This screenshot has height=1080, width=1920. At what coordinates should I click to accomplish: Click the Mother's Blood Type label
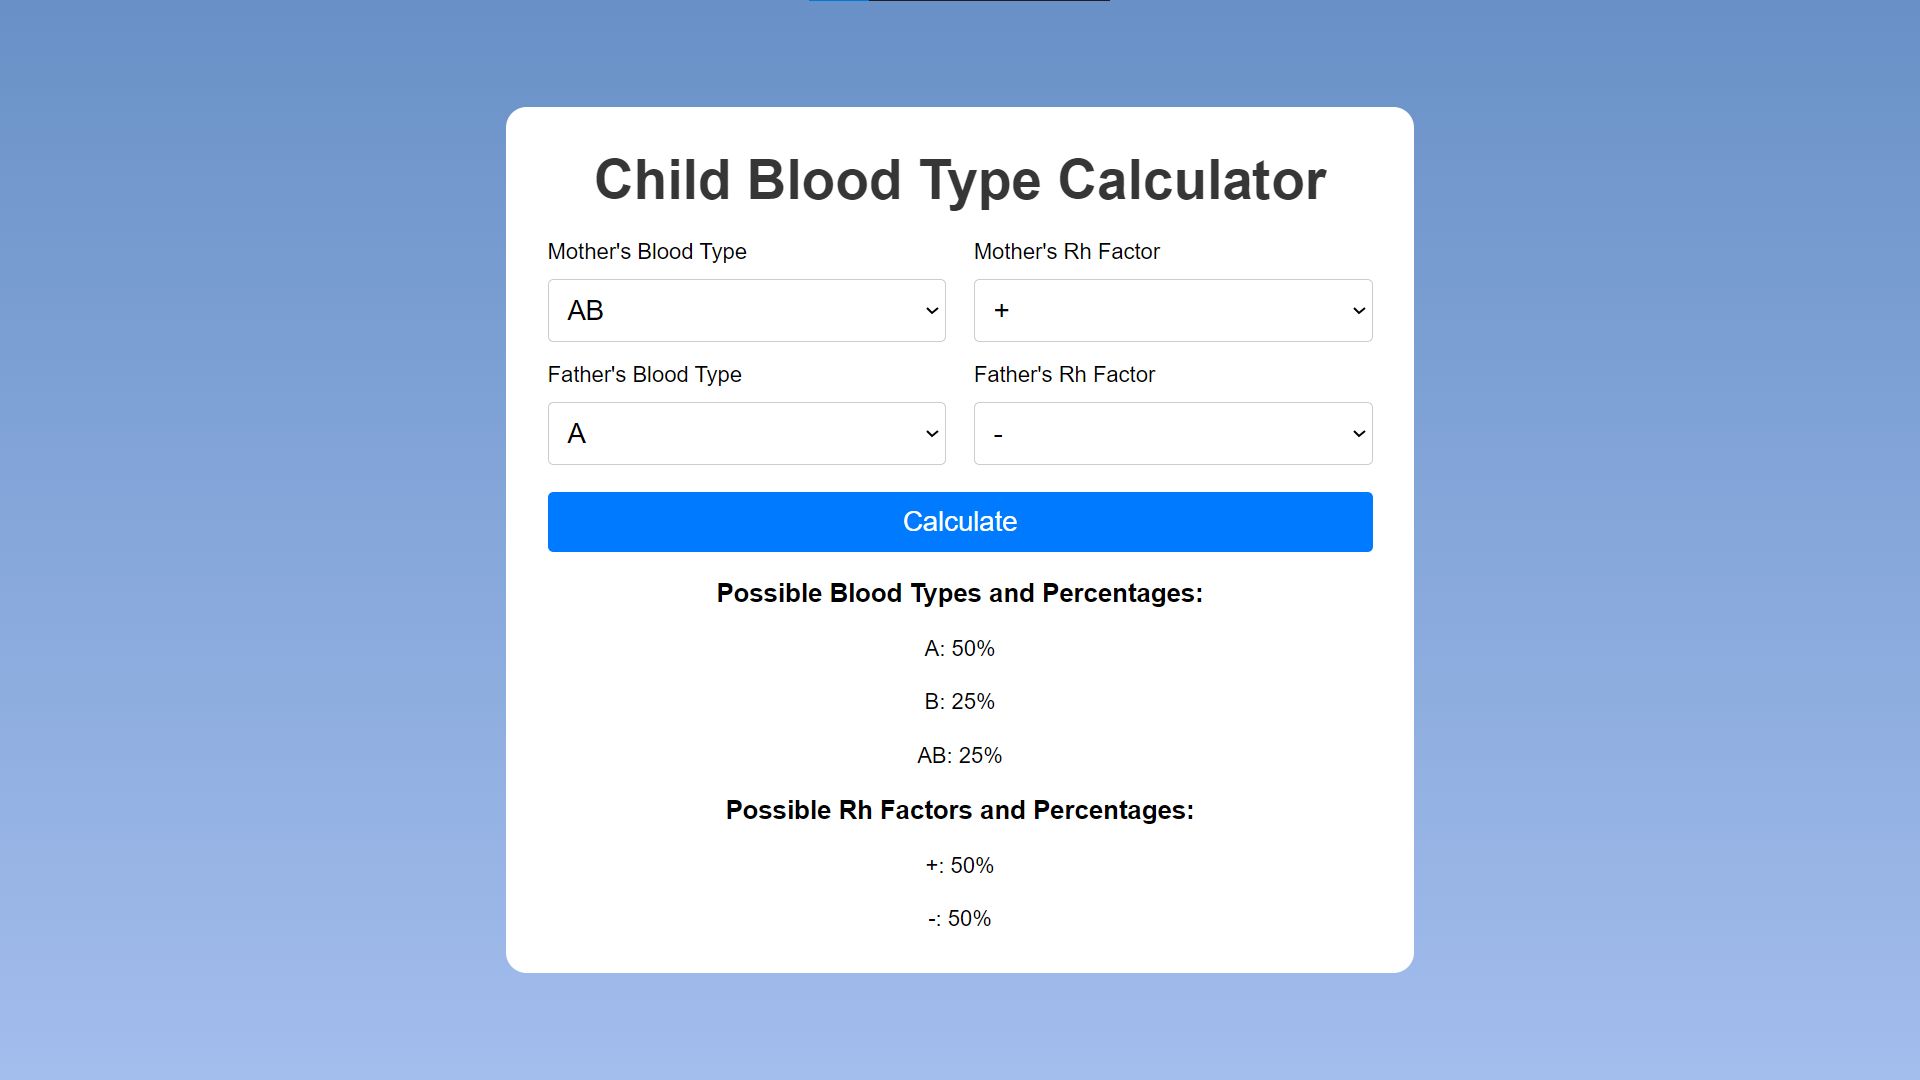tap(647, 252)
